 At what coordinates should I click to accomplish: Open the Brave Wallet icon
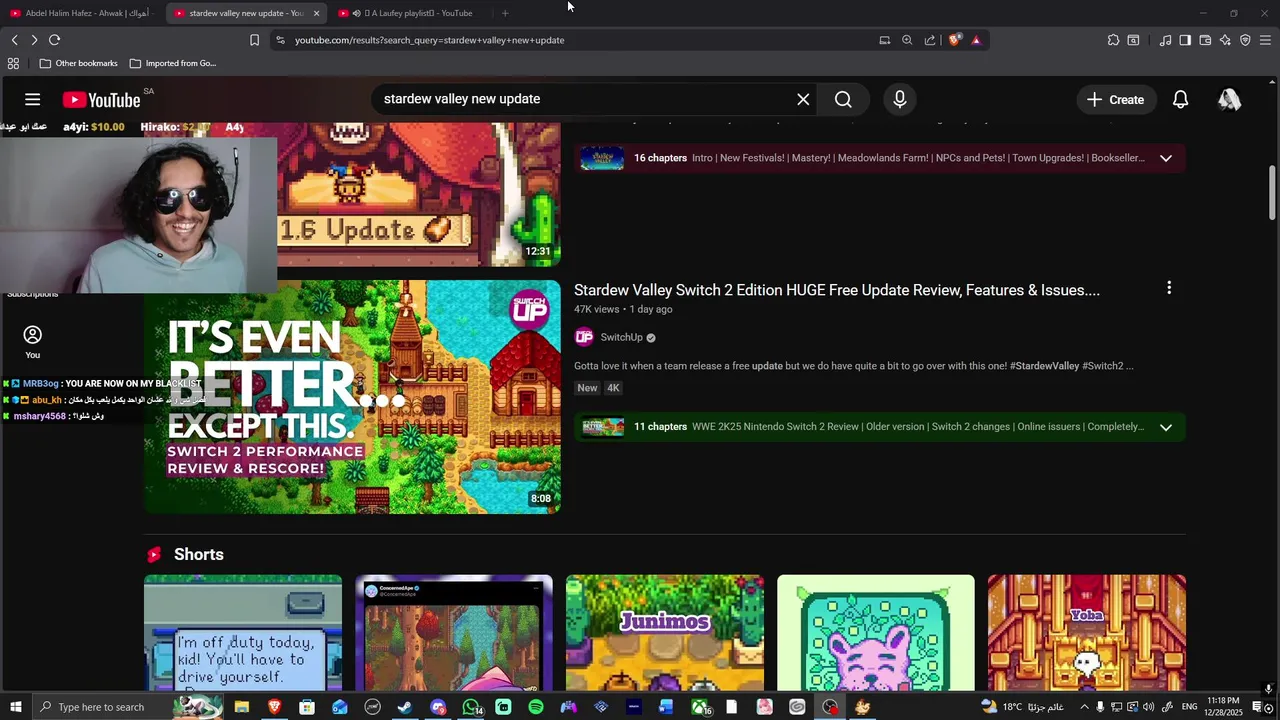pos(1205,40)
